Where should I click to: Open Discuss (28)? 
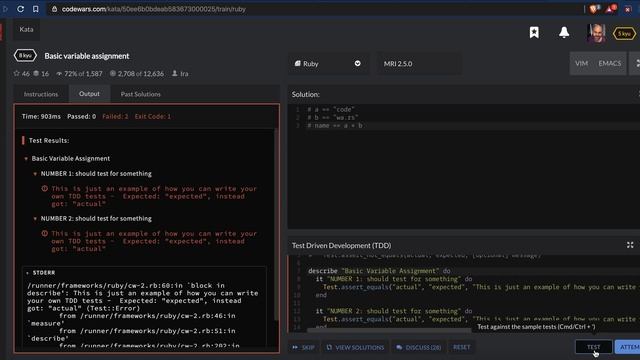(419, 347)
